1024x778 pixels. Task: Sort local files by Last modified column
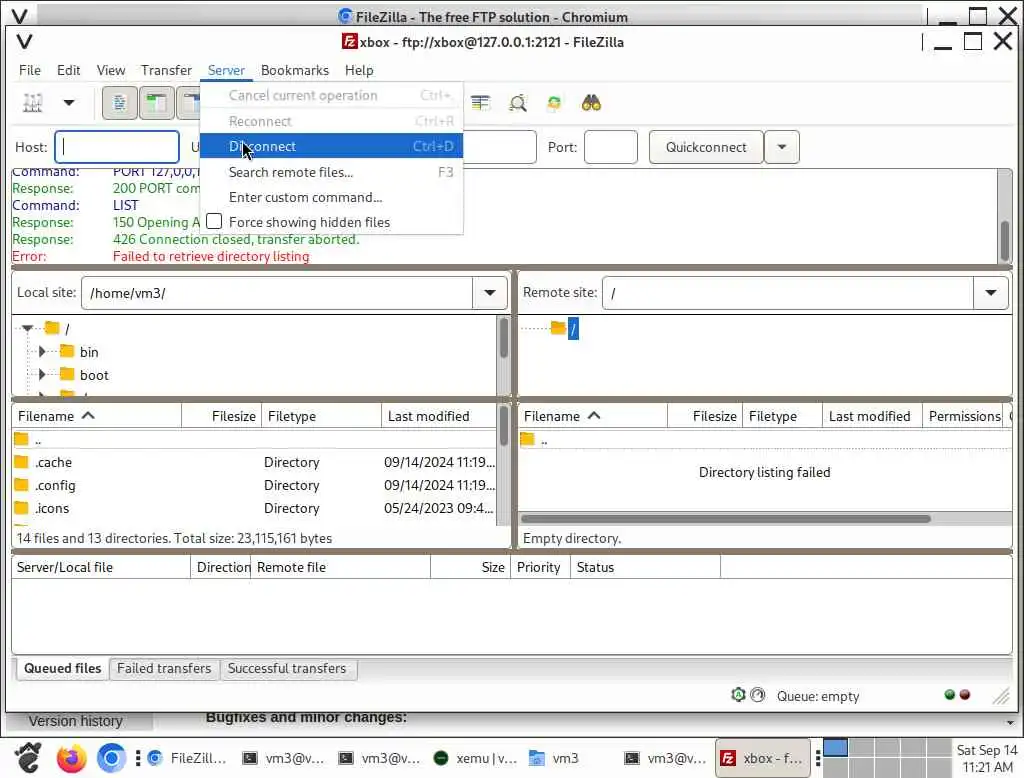tap(439, 416)
